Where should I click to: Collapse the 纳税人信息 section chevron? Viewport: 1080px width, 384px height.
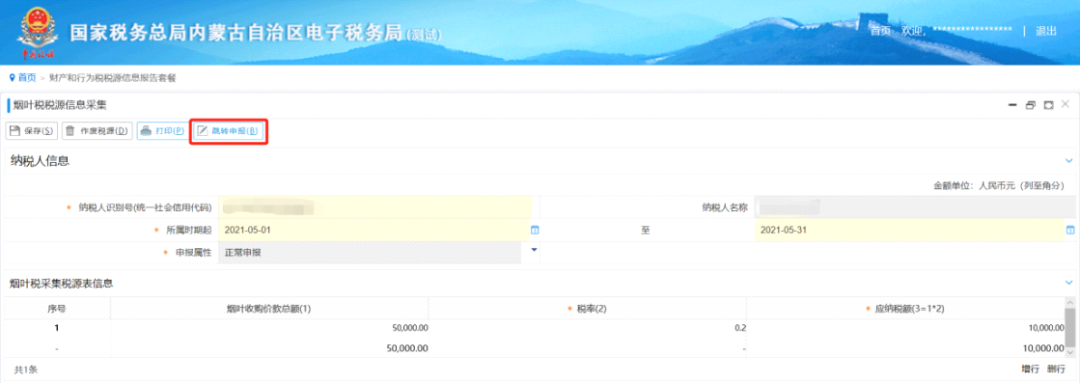point(1069,160)
